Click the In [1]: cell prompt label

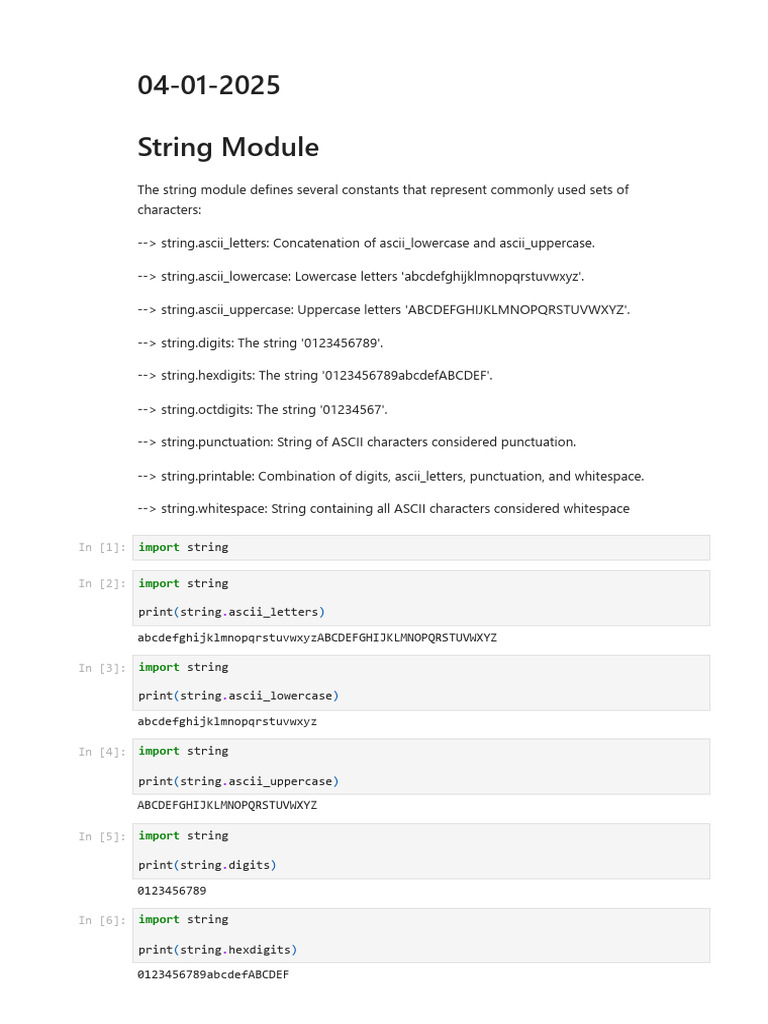pos(103,547)
